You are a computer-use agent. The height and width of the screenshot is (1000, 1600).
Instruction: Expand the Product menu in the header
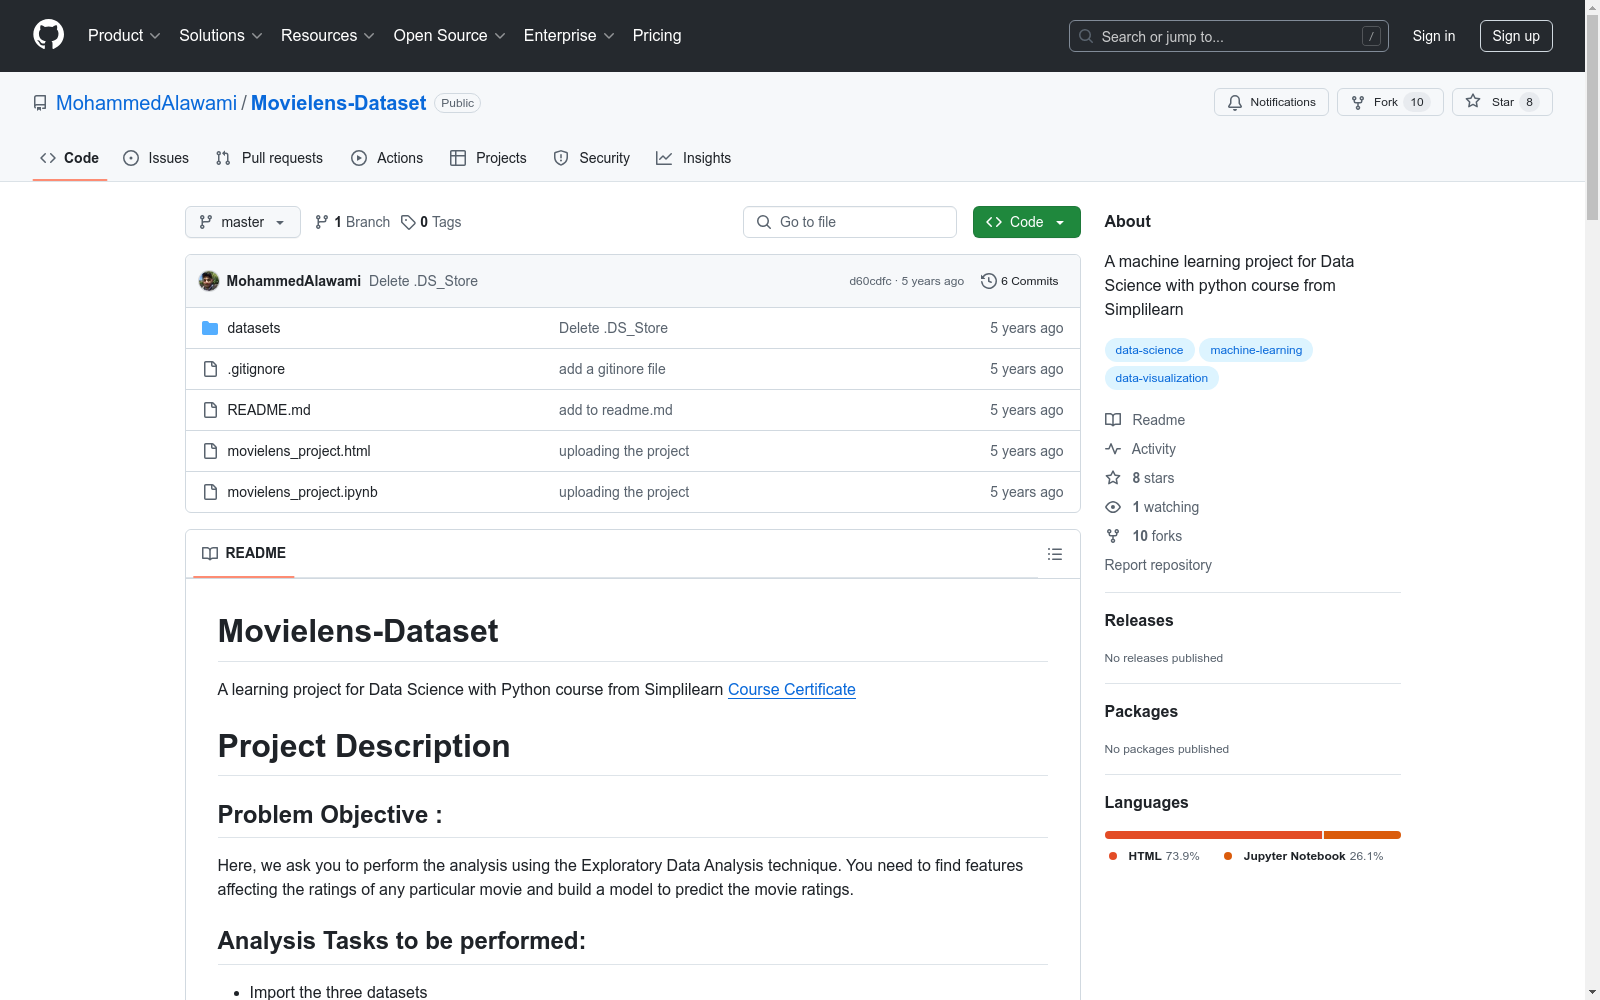pyautogui.click(x=124, y=36)
